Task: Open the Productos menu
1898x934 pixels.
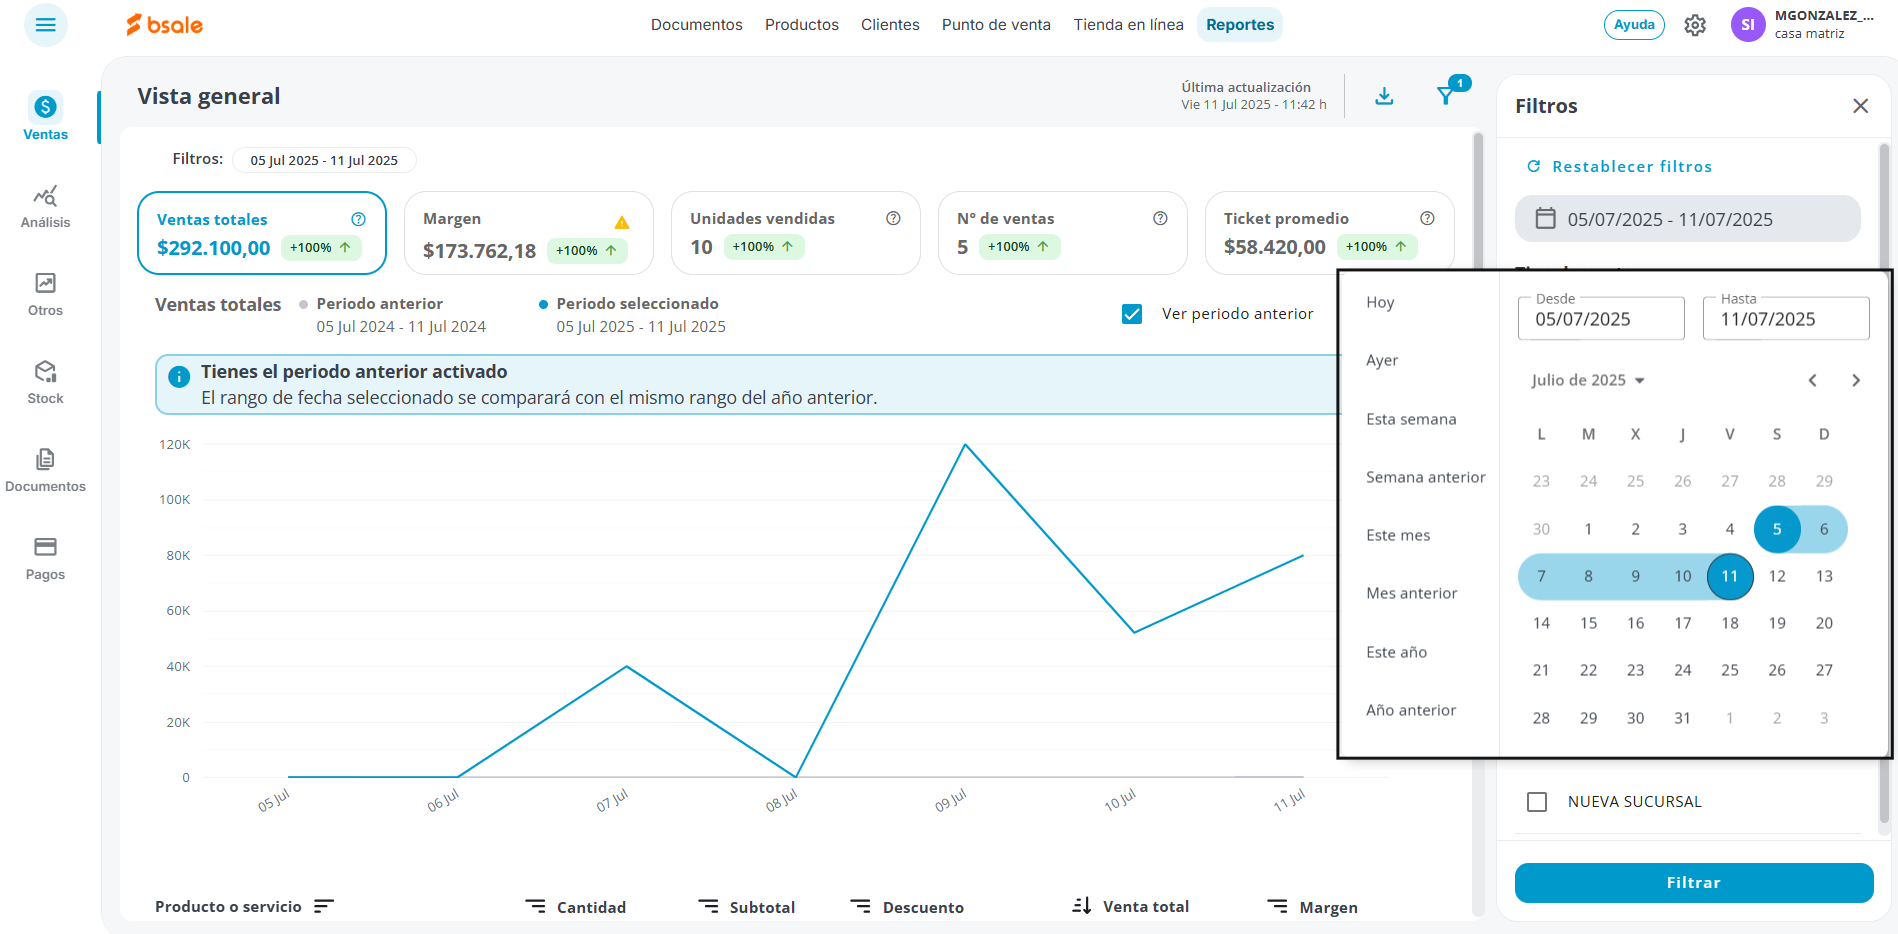Action: (x=802, y=25)
